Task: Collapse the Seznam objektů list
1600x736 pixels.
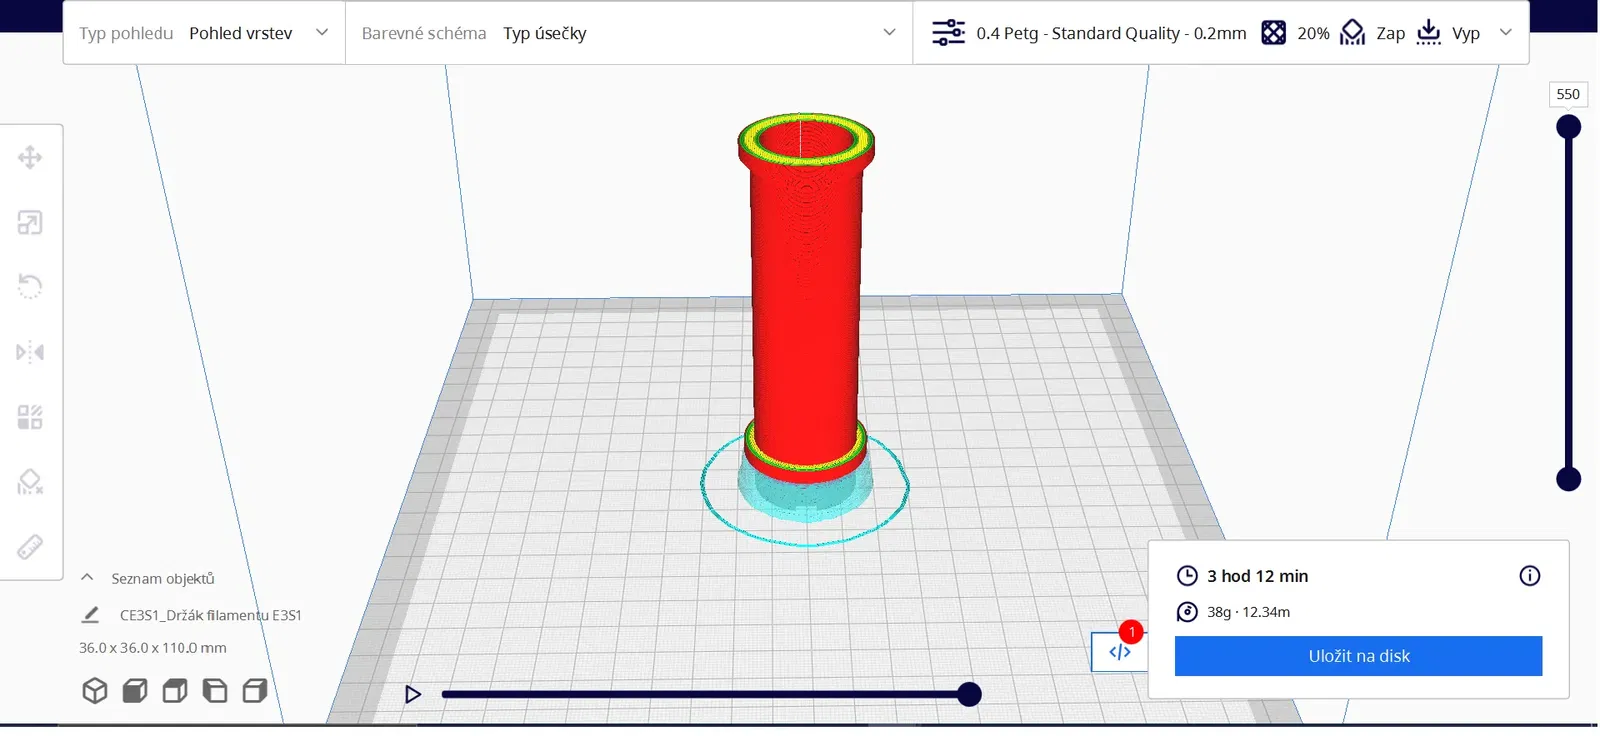Action: click(87, 578)
